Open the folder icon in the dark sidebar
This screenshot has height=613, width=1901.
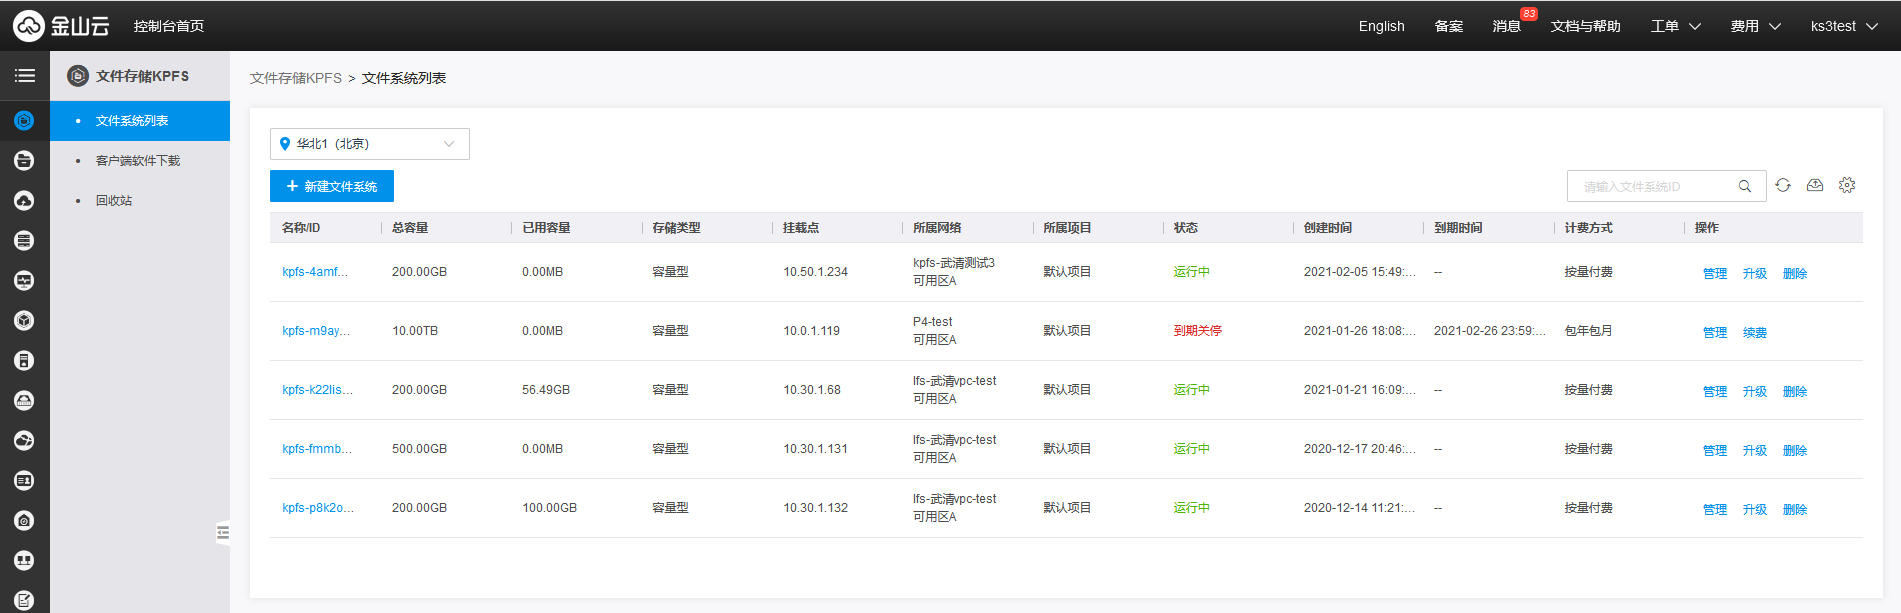click(x=25, y=161)
